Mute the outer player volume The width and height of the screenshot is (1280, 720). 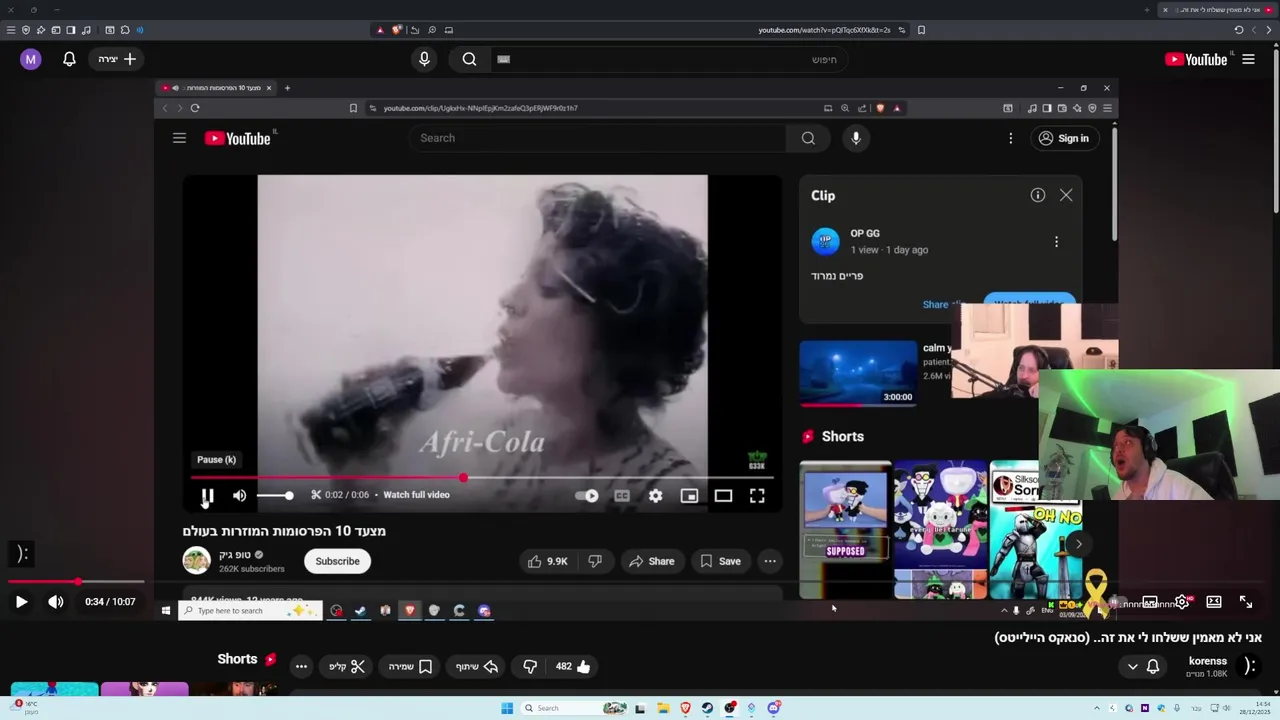tap(56, 602)
